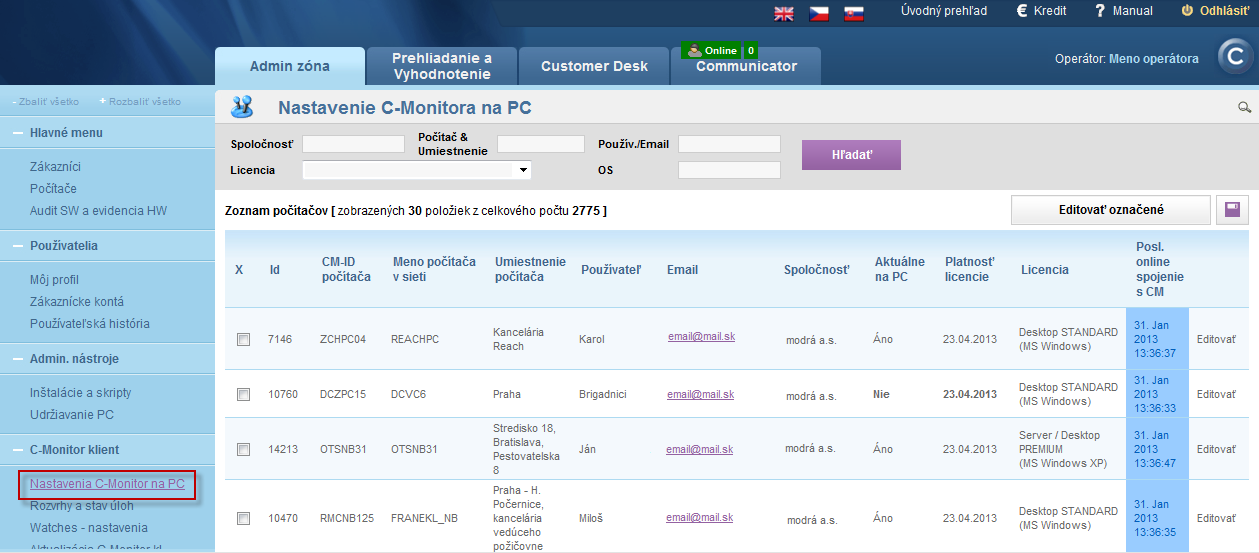Switch language to Czech flag
Screen dimensions: 1259x553
point(819,13)
